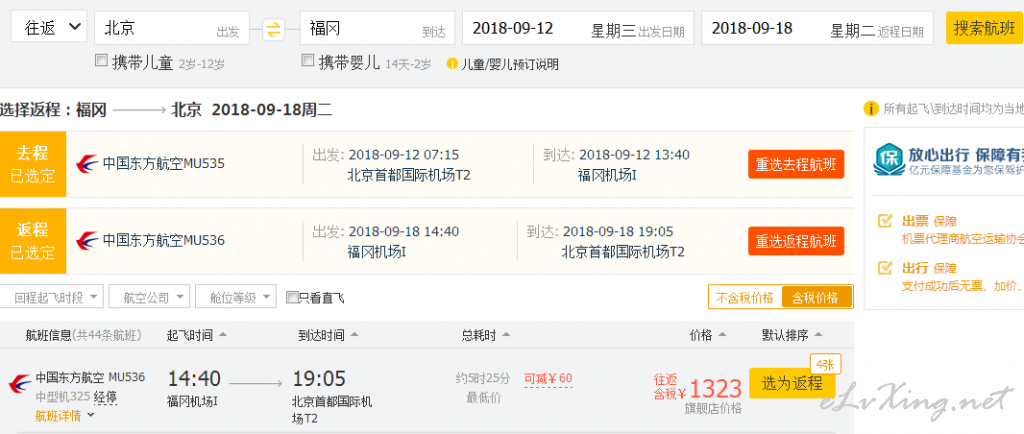Click the swap cities arrows icon
The width and height of the screenshot is (1024, 434).
(274, 29)
